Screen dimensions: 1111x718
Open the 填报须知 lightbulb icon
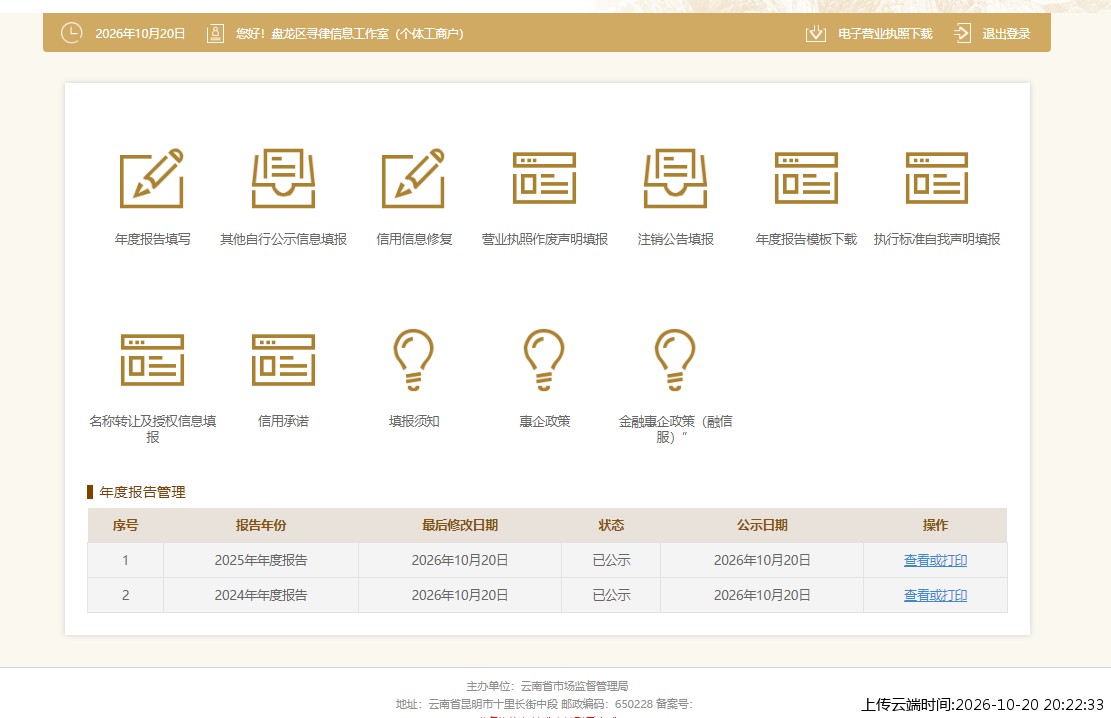click(414, 360)
